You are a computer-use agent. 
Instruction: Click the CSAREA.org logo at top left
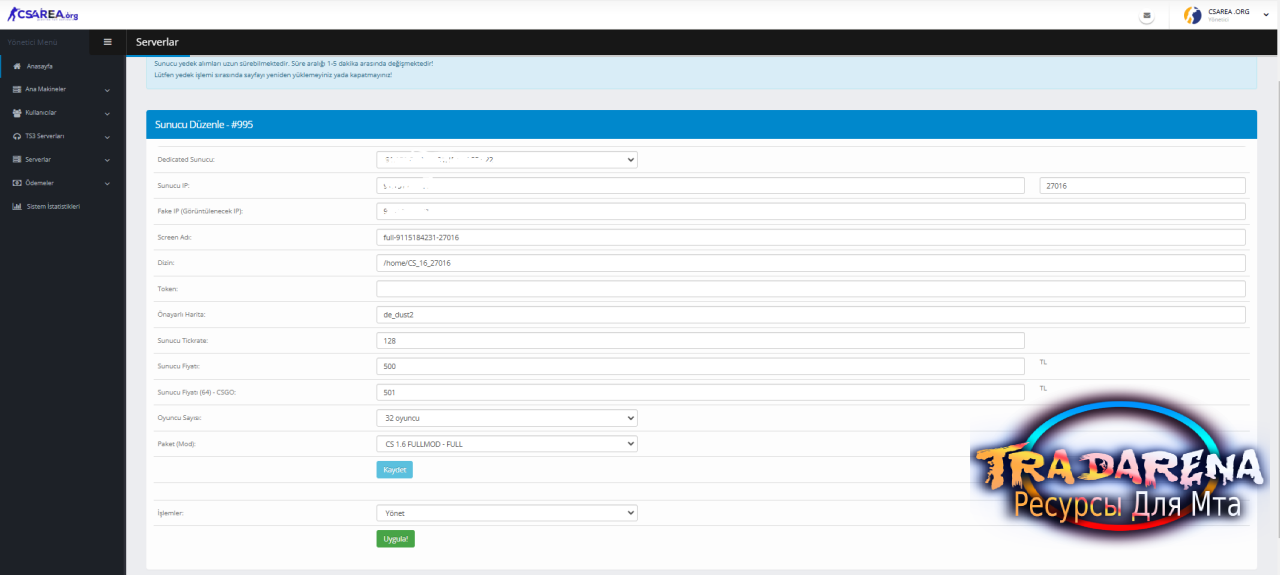tap(42, 14)
